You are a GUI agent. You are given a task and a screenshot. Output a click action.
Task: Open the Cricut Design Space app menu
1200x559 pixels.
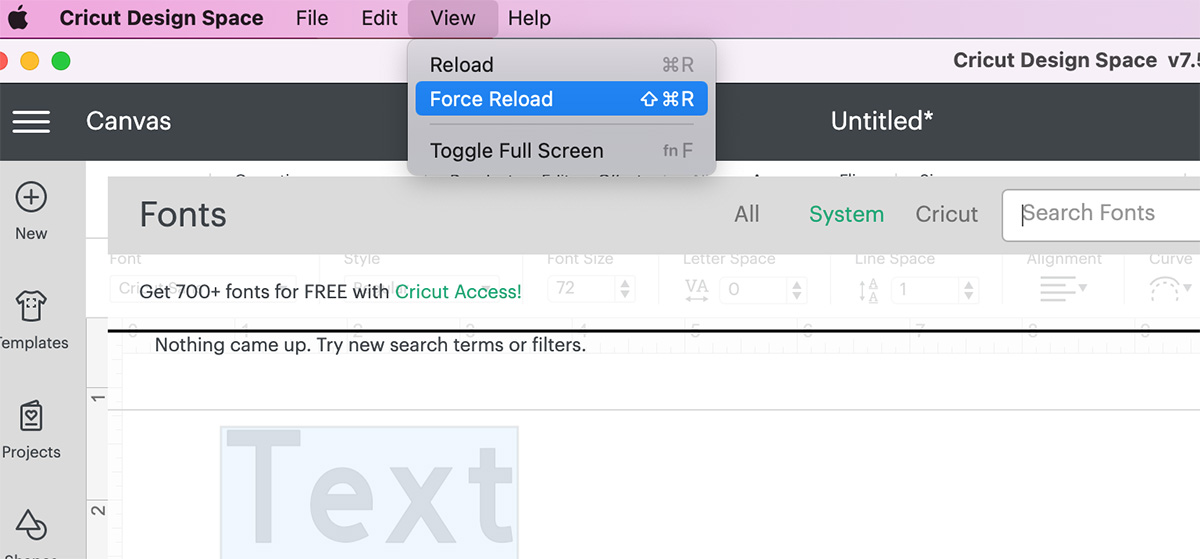[x=161, y=18]
